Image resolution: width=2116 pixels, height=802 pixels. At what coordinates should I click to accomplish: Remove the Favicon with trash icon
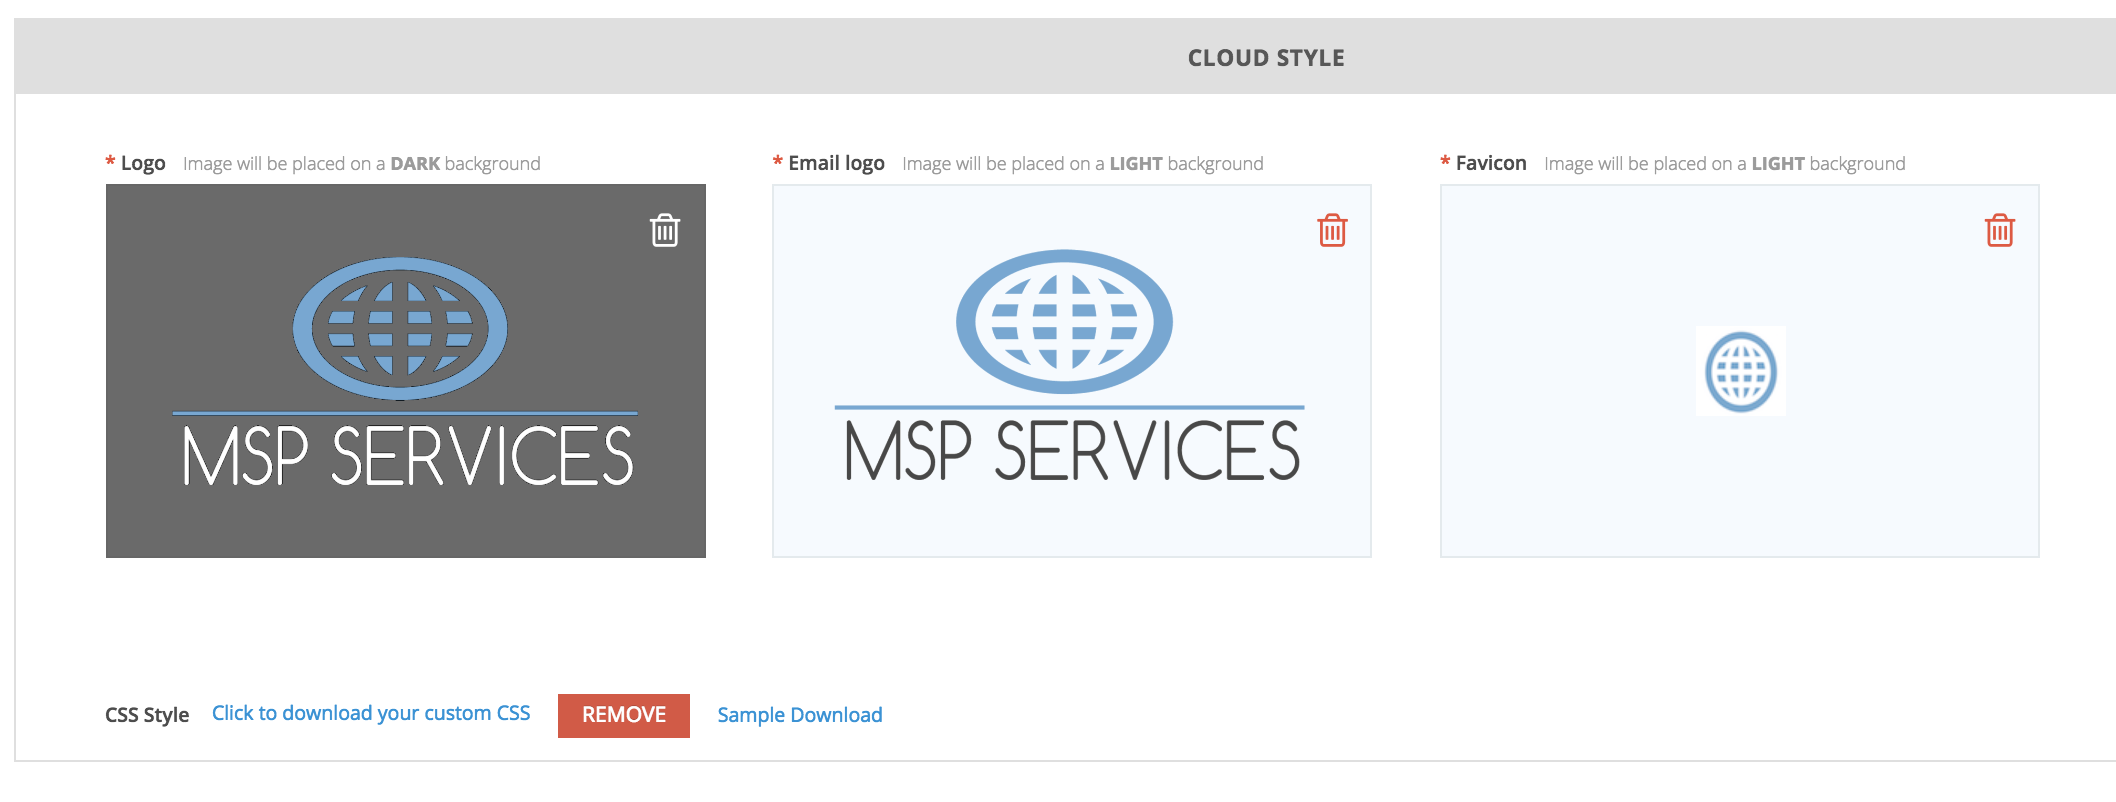click(x=1999, y=230)
